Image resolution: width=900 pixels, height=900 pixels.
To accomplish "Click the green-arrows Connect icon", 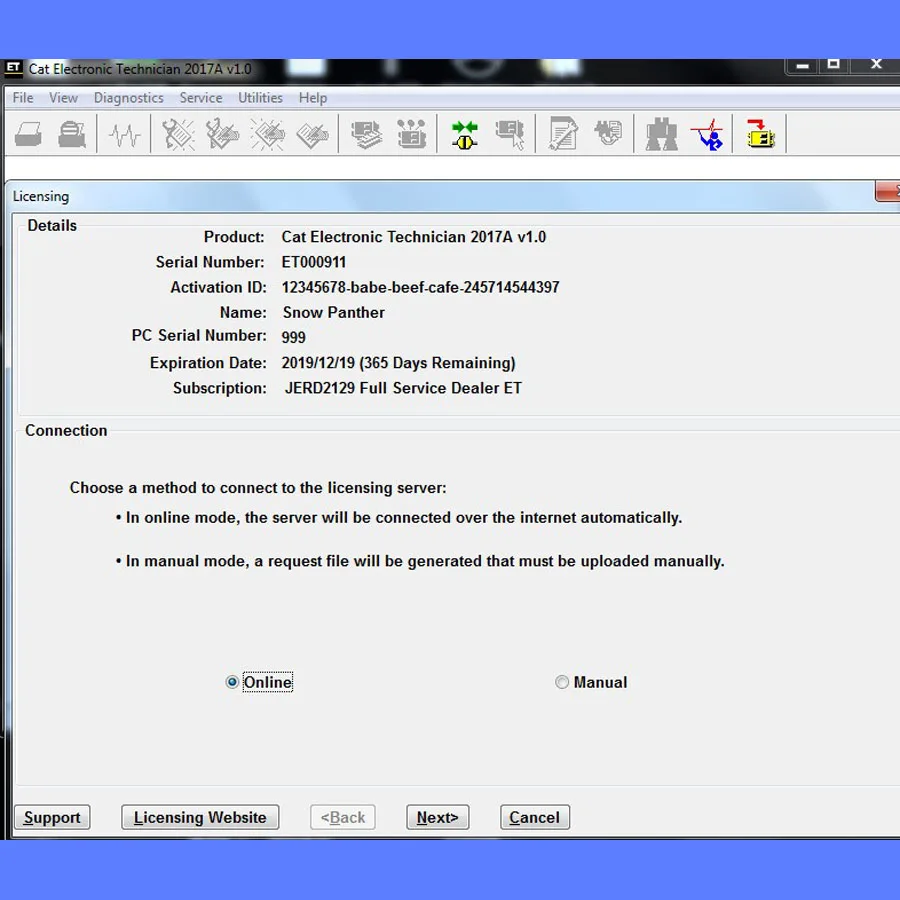I will tap(464, 135).
